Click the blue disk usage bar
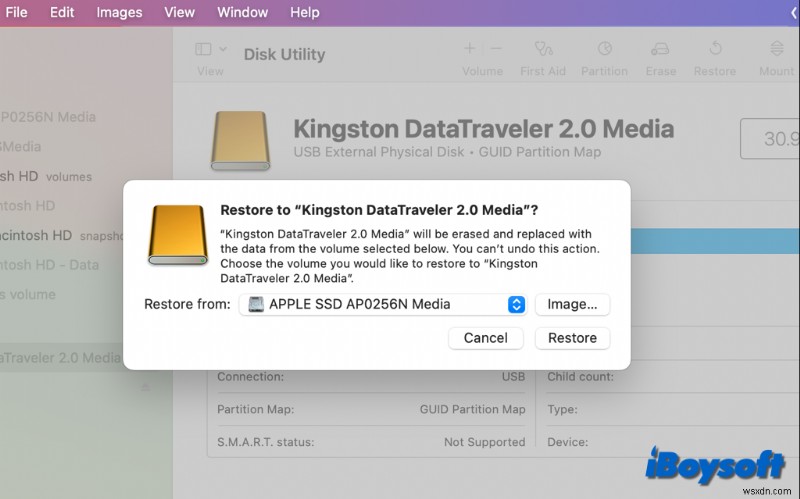 (x=715, y=241)
